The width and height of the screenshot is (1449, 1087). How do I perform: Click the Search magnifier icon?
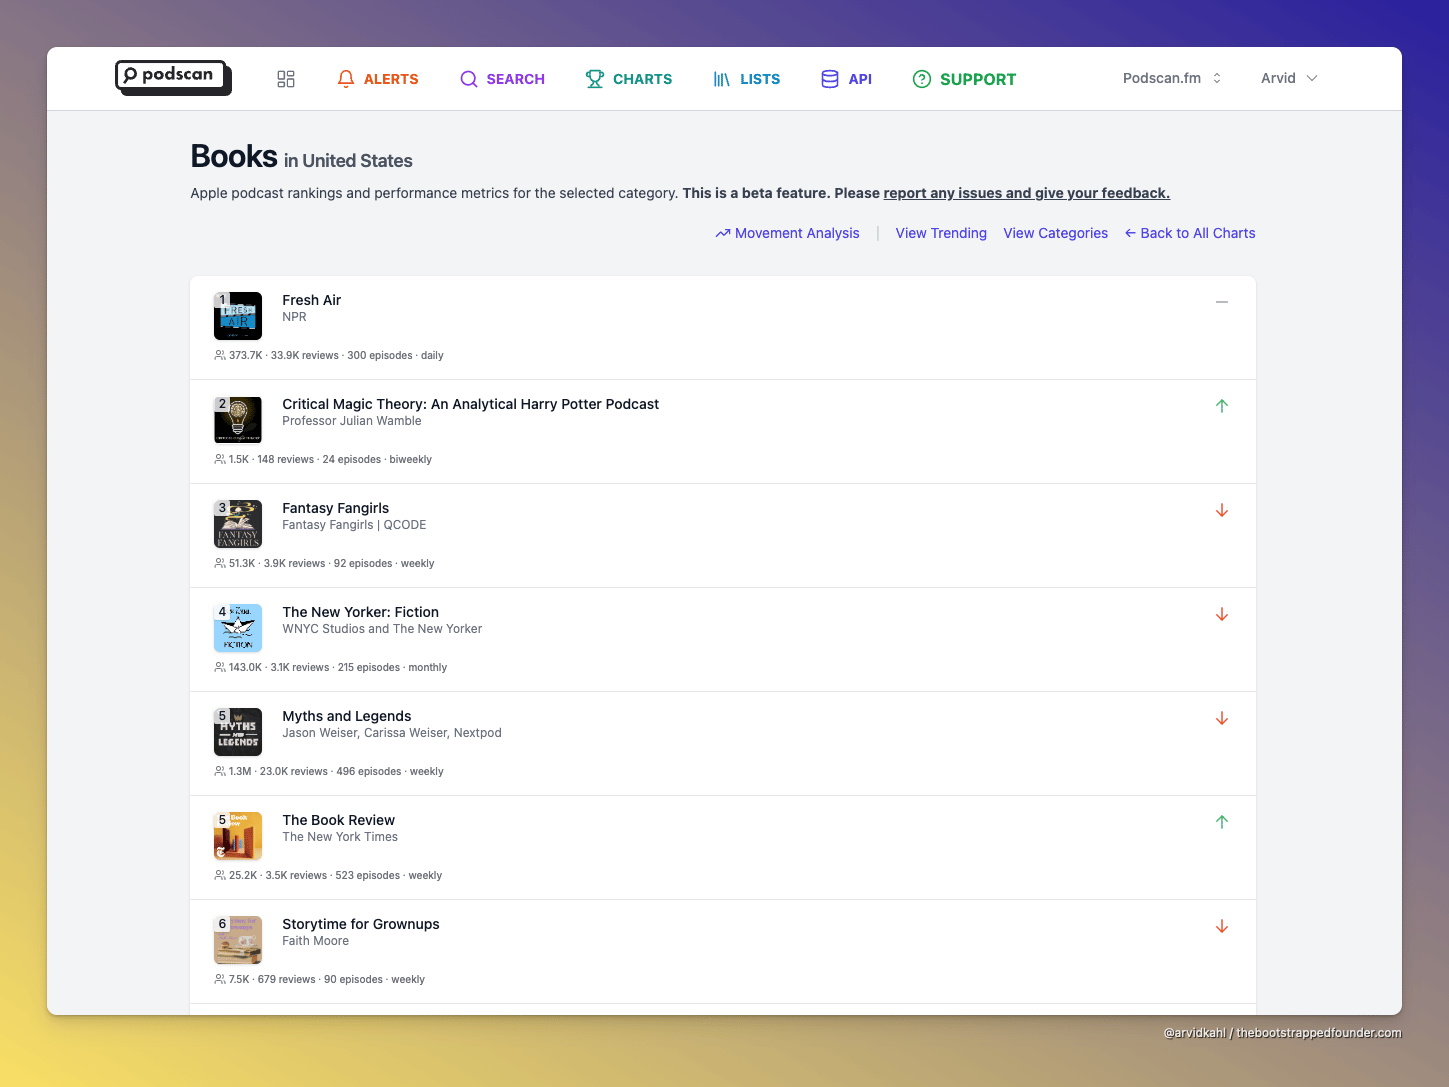[x=468, y=79]
